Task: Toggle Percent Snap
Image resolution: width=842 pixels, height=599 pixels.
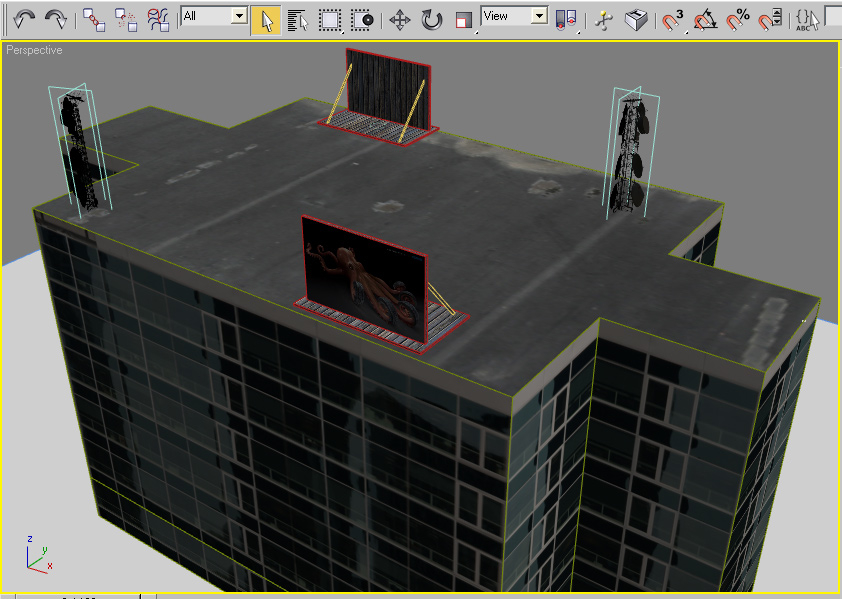Action: [x=736, y=17]
